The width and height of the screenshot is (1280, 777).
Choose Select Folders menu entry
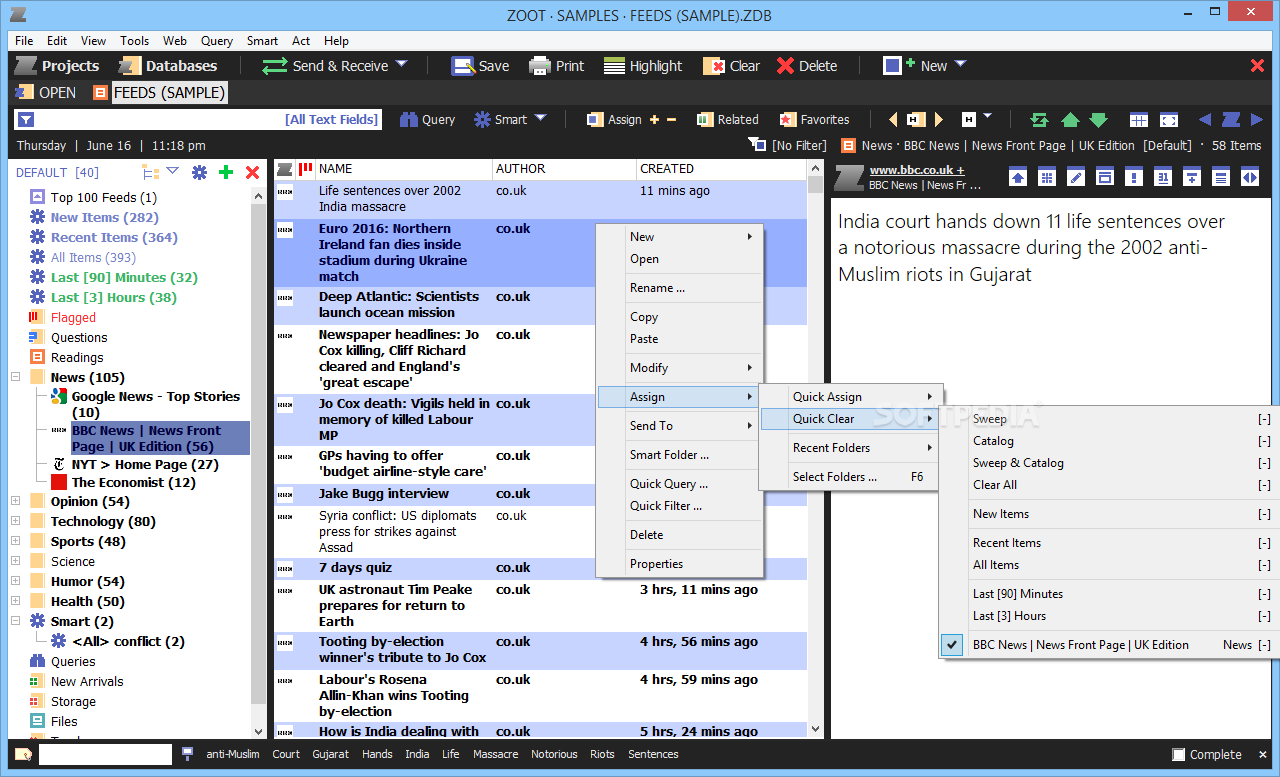click(851, 477)
